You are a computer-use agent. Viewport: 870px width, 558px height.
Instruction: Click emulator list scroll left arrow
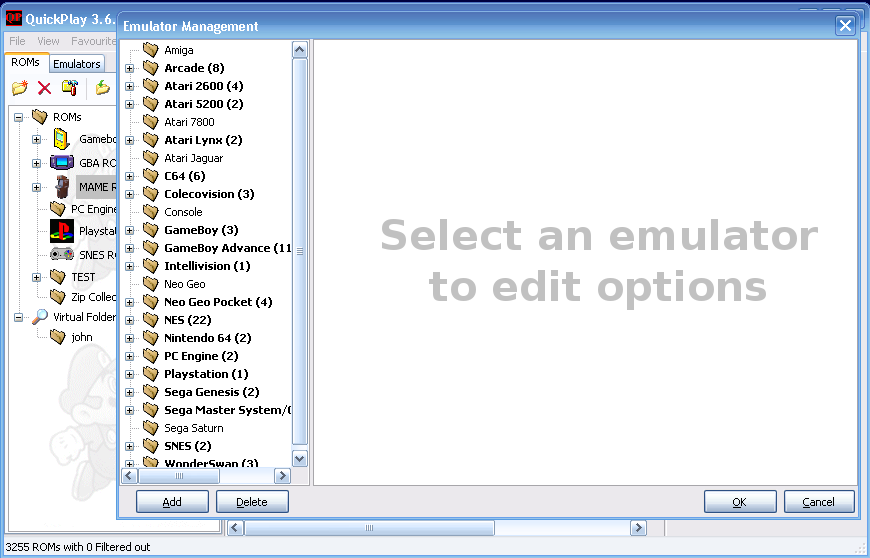129,475
